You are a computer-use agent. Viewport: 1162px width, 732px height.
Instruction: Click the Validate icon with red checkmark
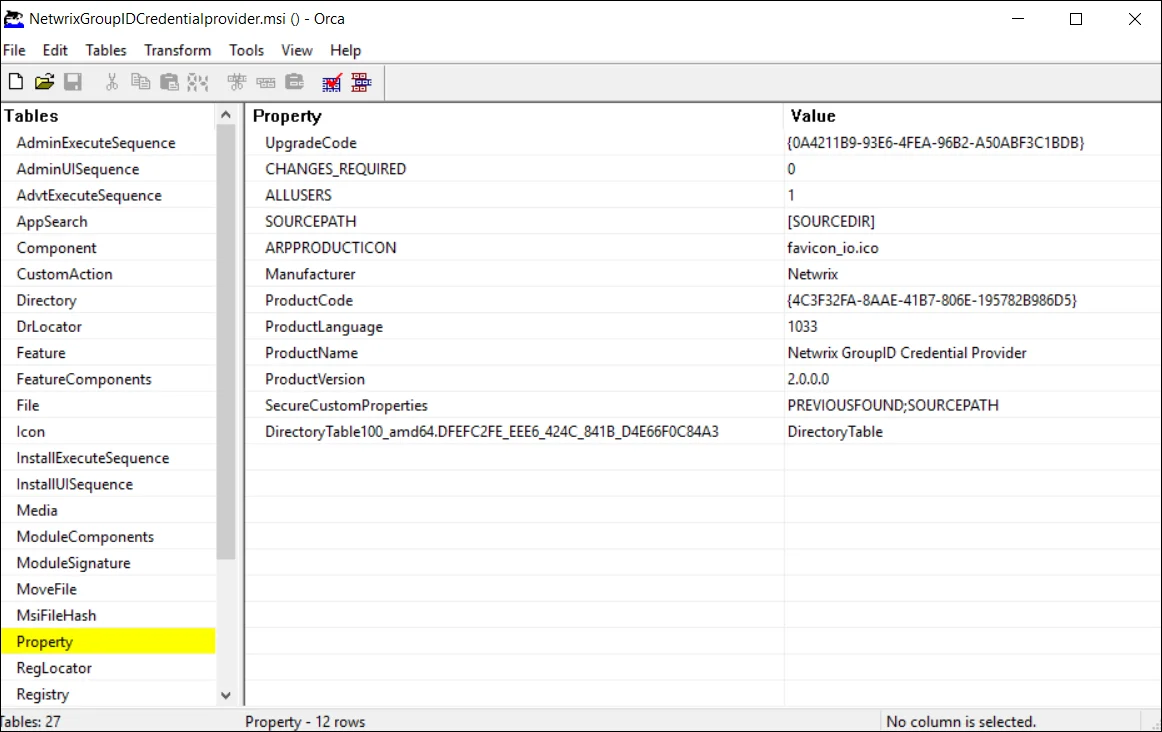click(x=332, y=82)
